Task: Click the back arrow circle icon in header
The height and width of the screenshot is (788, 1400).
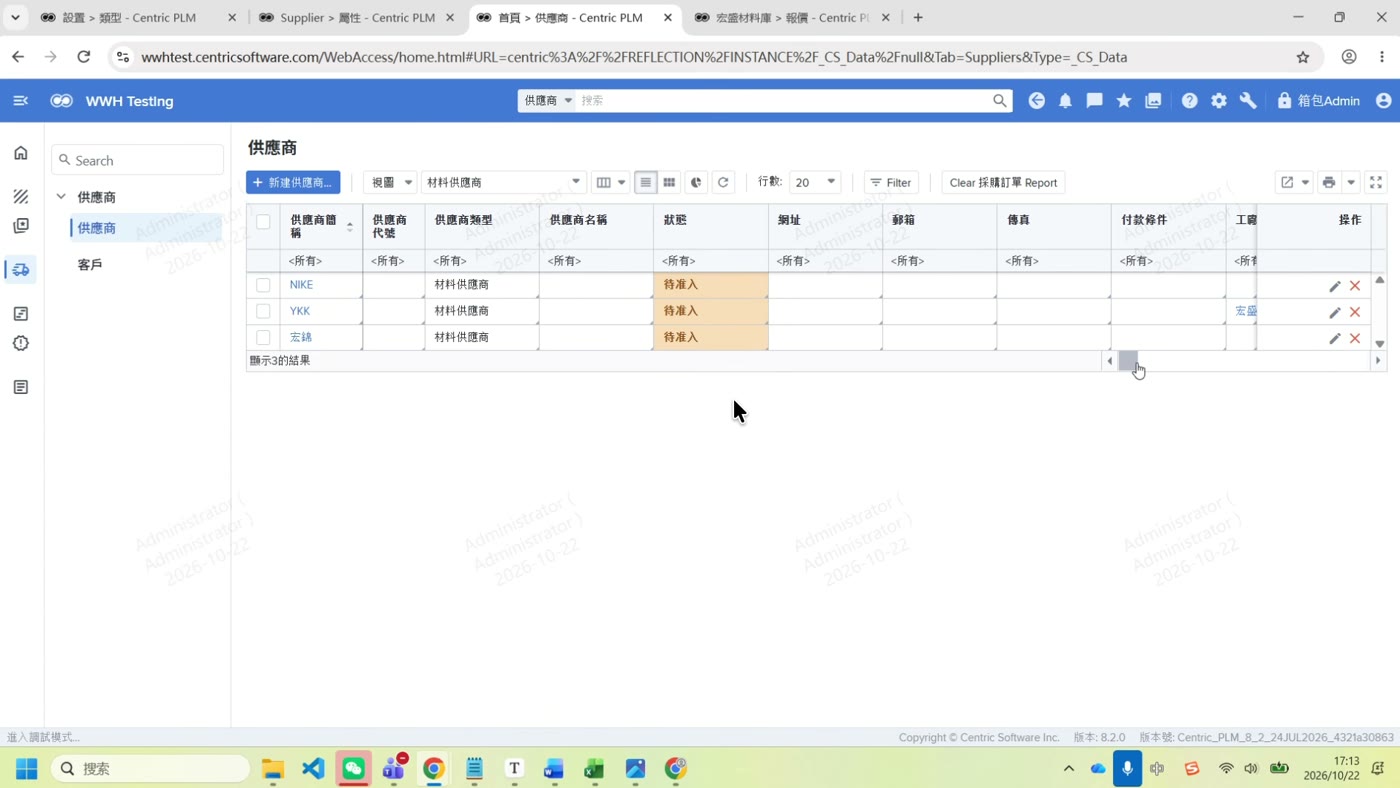Action: pos(1036,101)
